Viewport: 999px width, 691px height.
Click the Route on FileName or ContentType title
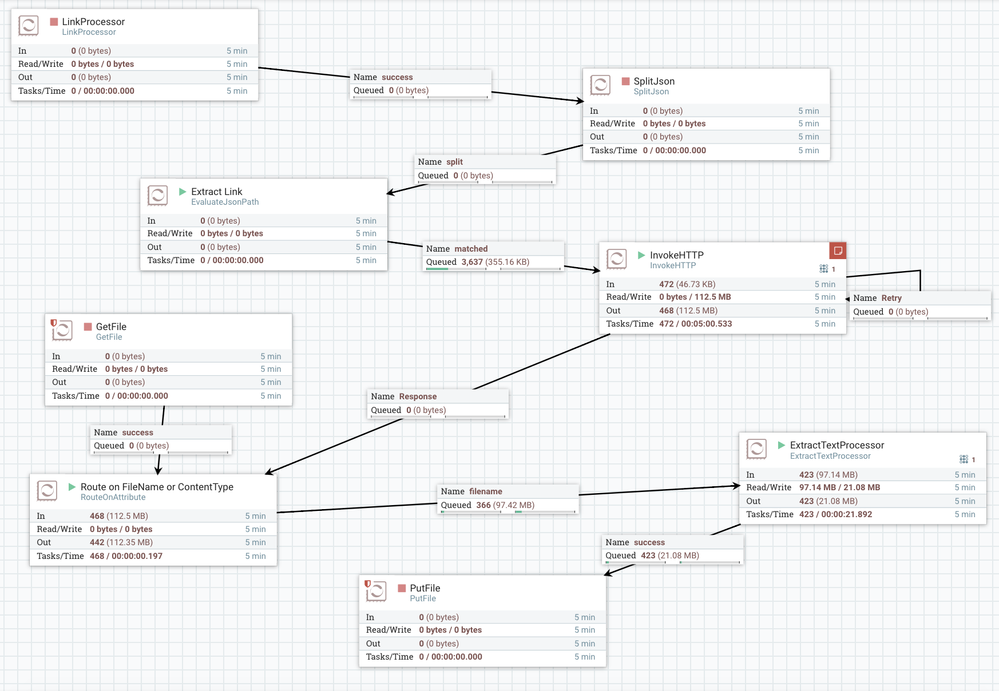(x=157, y=487)
